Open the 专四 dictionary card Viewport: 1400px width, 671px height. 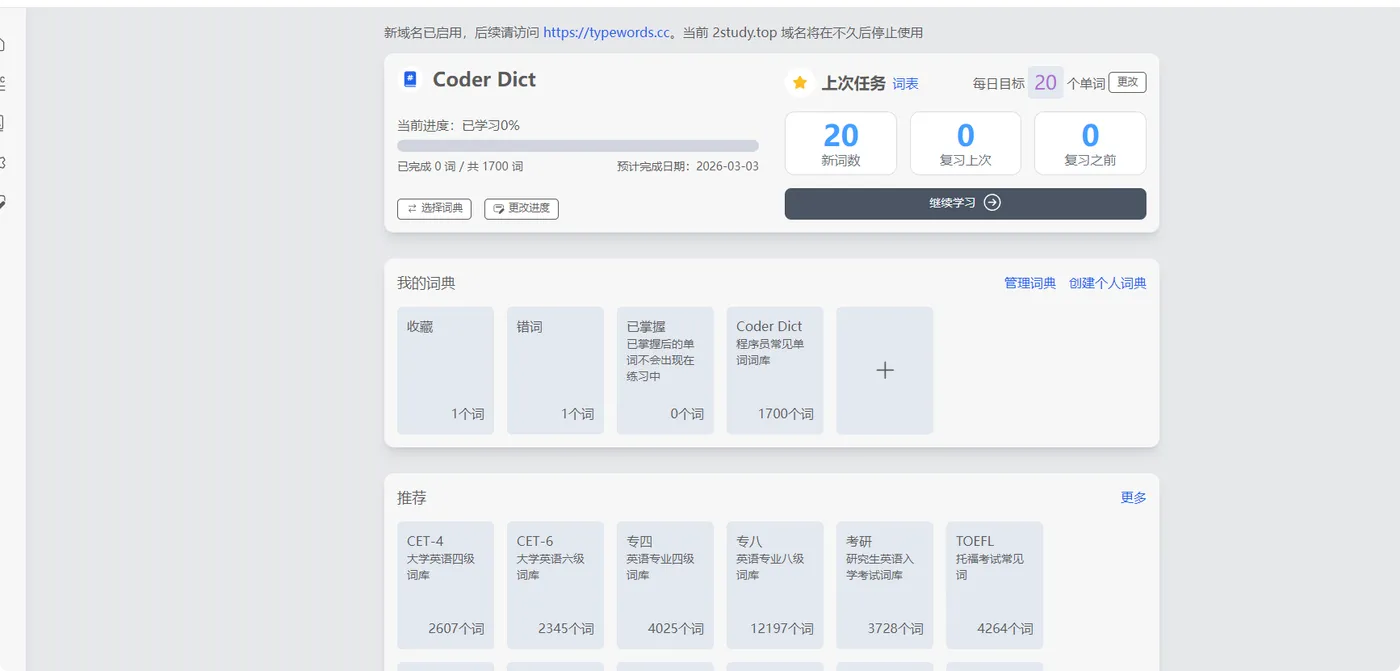(x=665, y=586)
